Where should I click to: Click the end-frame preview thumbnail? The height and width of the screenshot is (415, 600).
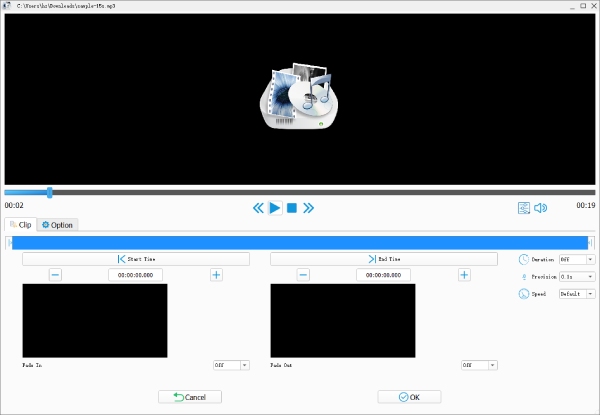pyautogui.click(x=343, y=321)
